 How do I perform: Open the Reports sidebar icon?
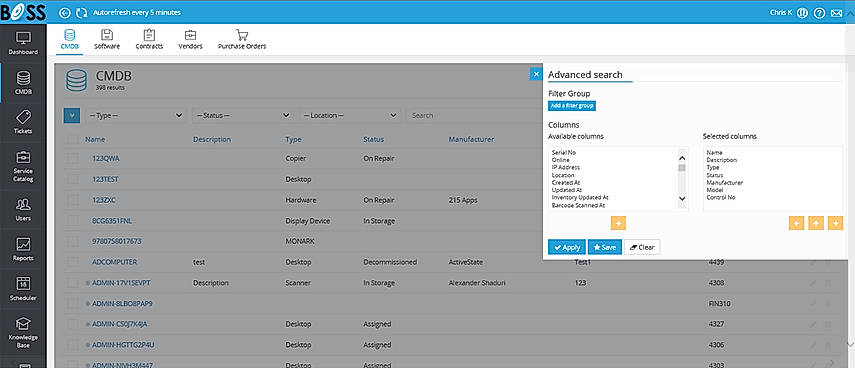[23, 250]
